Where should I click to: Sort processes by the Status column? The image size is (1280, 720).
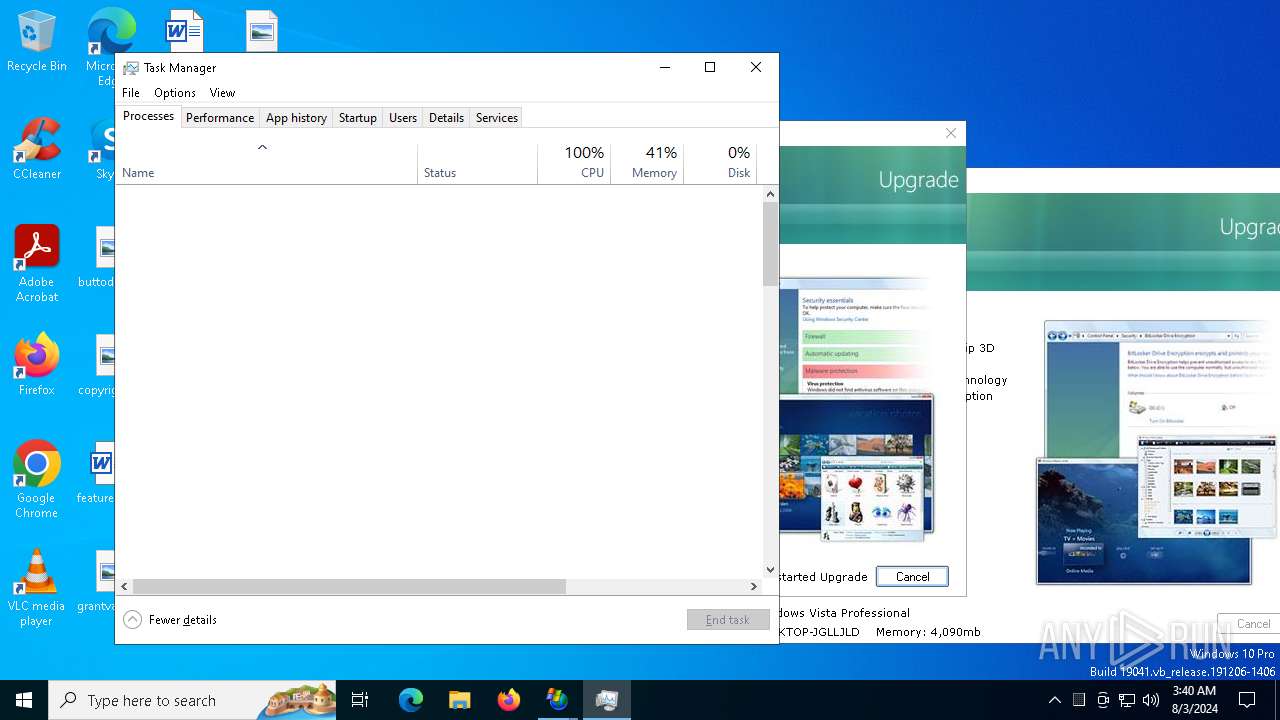[477, 164]
